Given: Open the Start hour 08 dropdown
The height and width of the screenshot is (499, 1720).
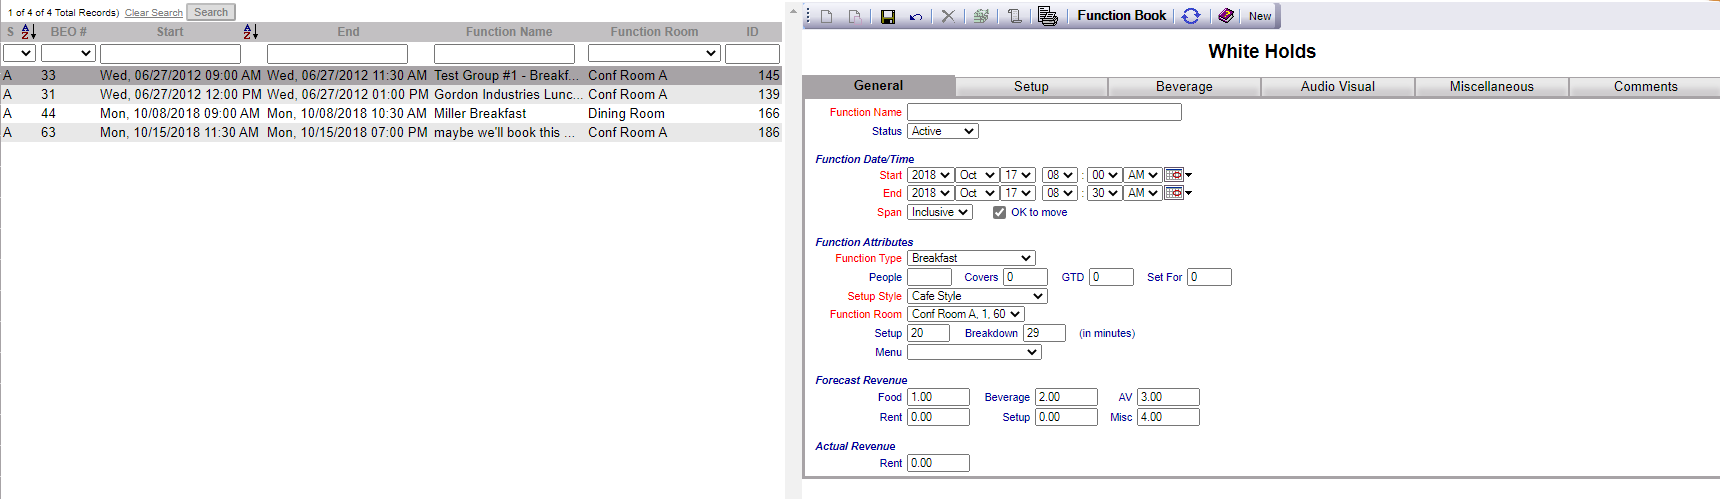Looking at the screenshot, I should click(x=1059, y=175).
